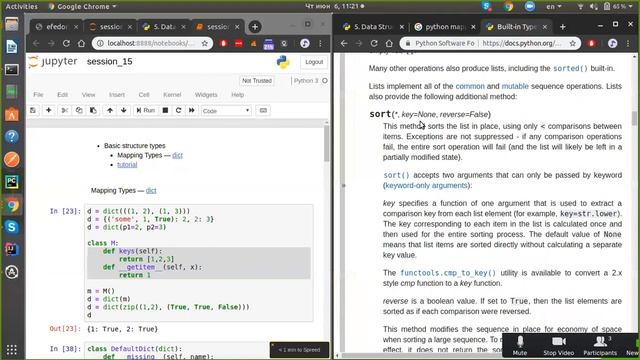Click the Logout button
The image size is (640, 360).
tap(314, 62)
